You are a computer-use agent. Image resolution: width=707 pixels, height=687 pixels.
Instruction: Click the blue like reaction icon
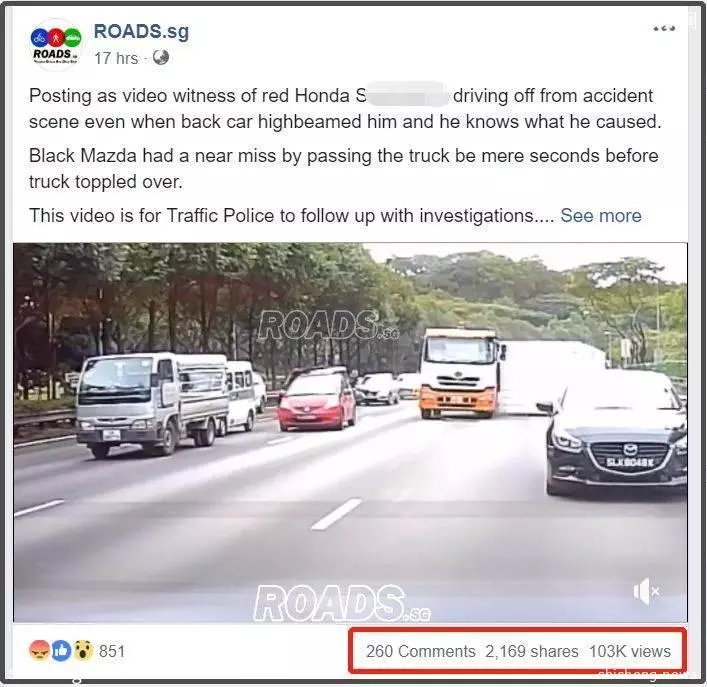pos(61,651)
